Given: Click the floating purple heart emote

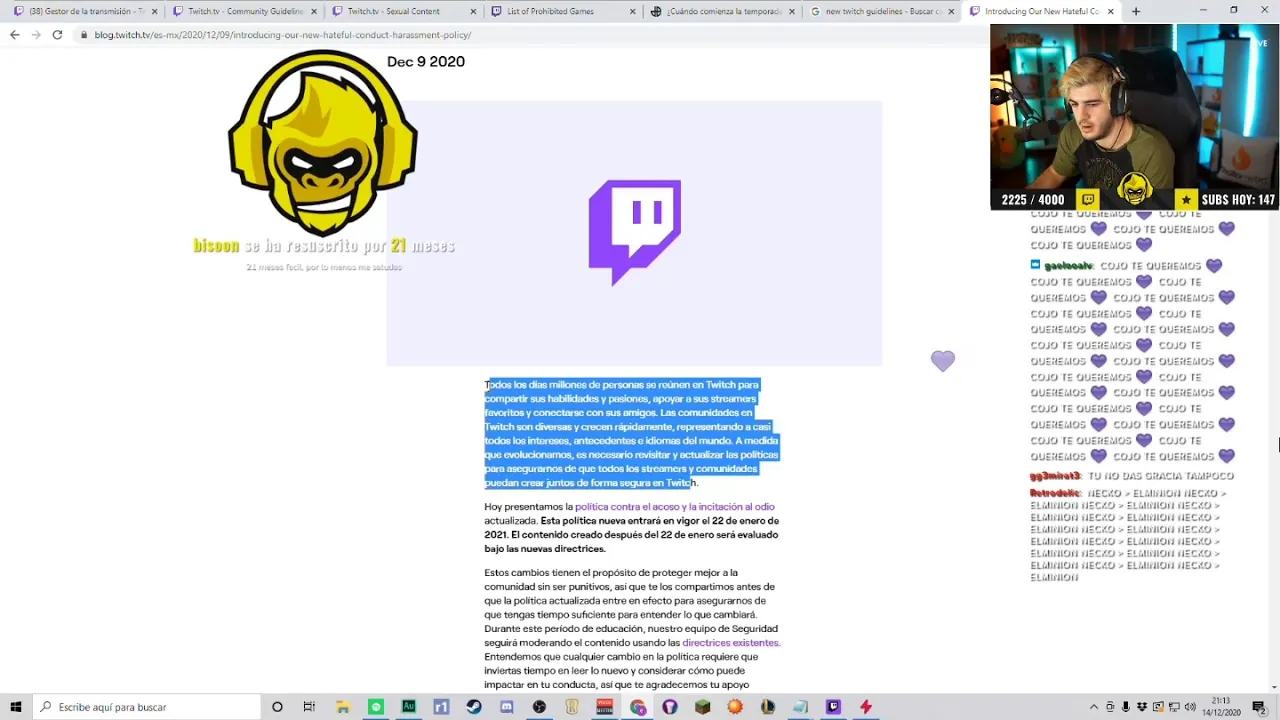Looking at the screenshot, I should [x=943, y=361].
